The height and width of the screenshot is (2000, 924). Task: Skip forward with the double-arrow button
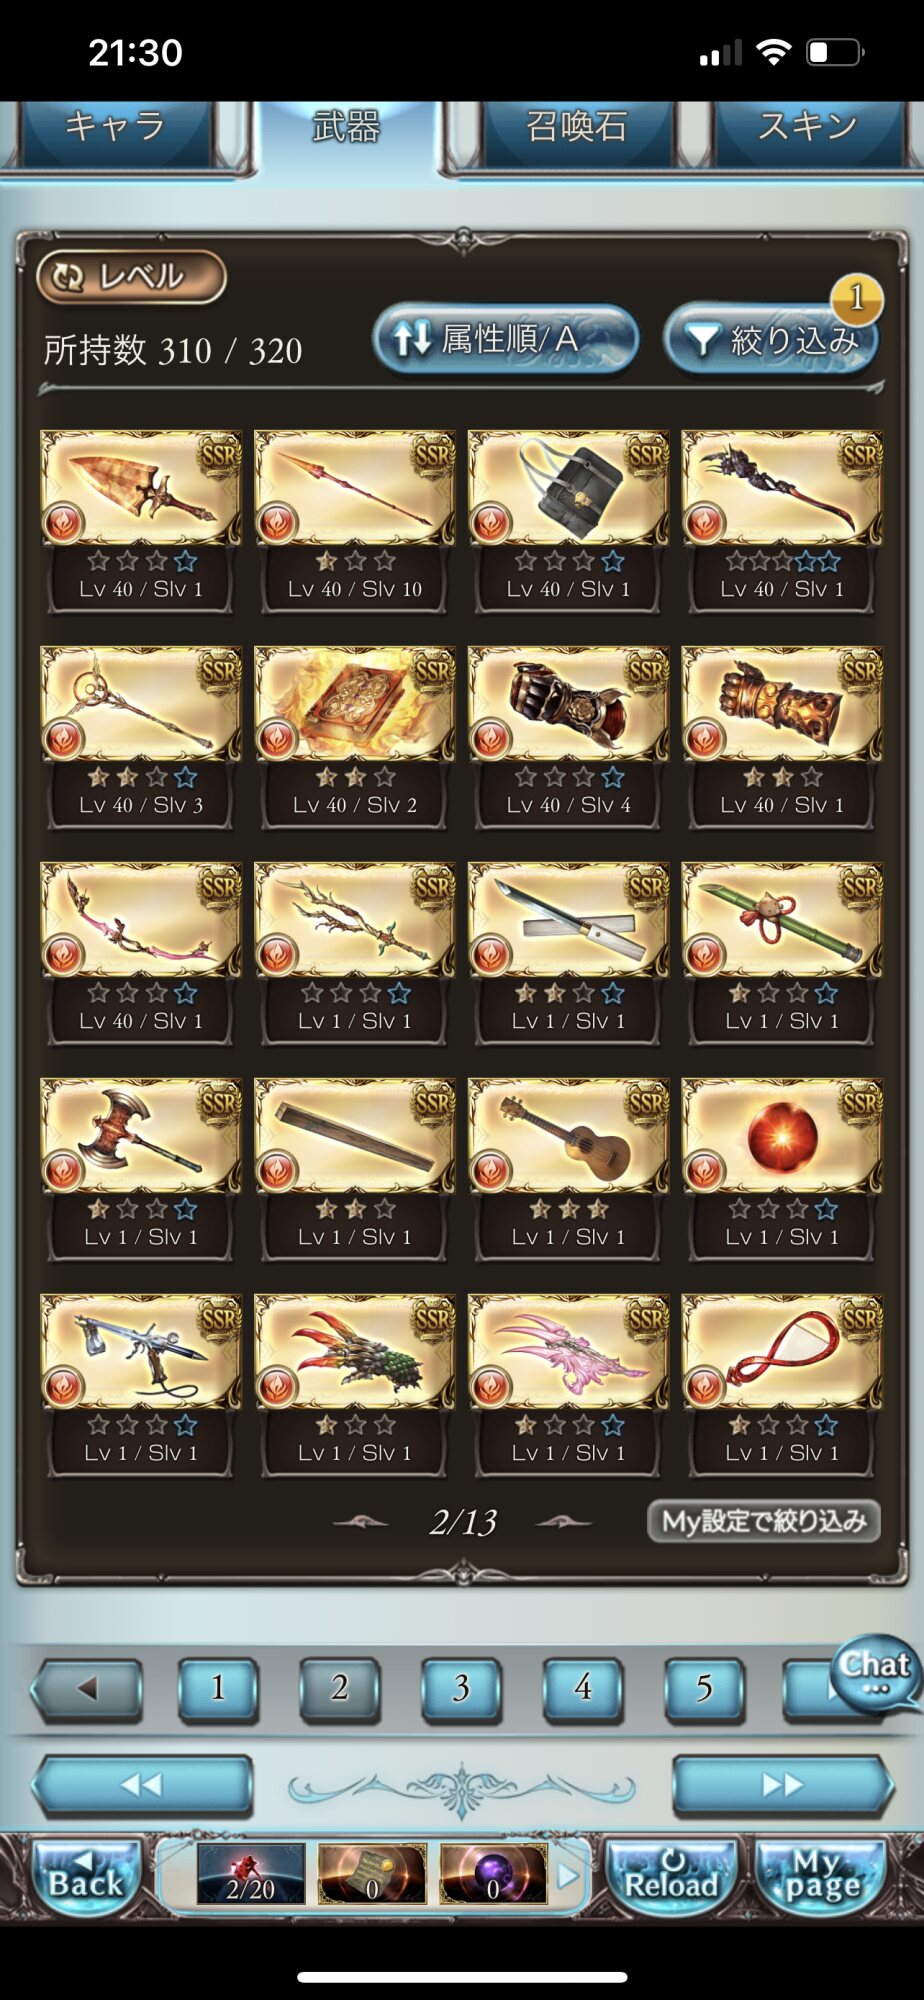tap(782, 1785)
